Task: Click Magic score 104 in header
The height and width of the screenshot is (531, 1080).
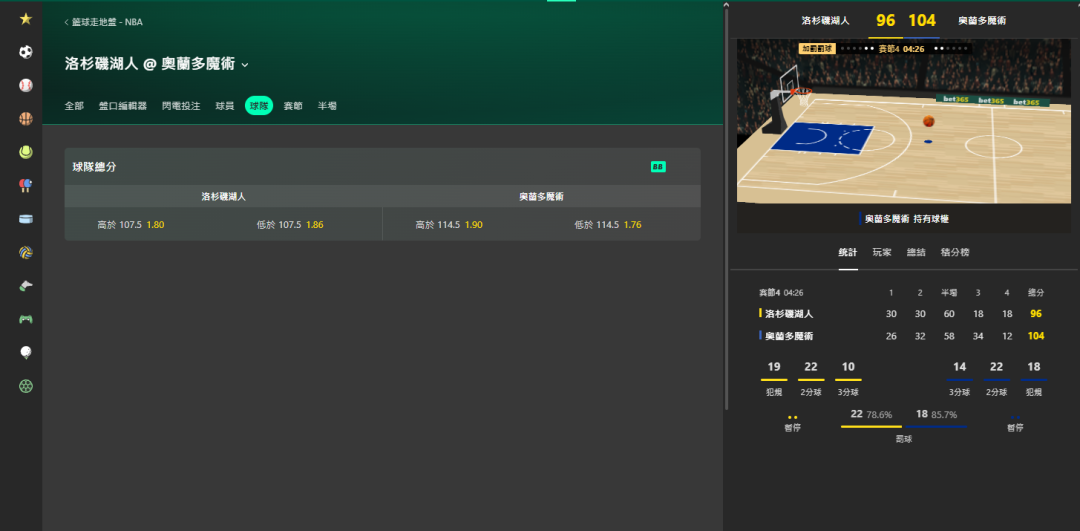Action: pos(922,21)
